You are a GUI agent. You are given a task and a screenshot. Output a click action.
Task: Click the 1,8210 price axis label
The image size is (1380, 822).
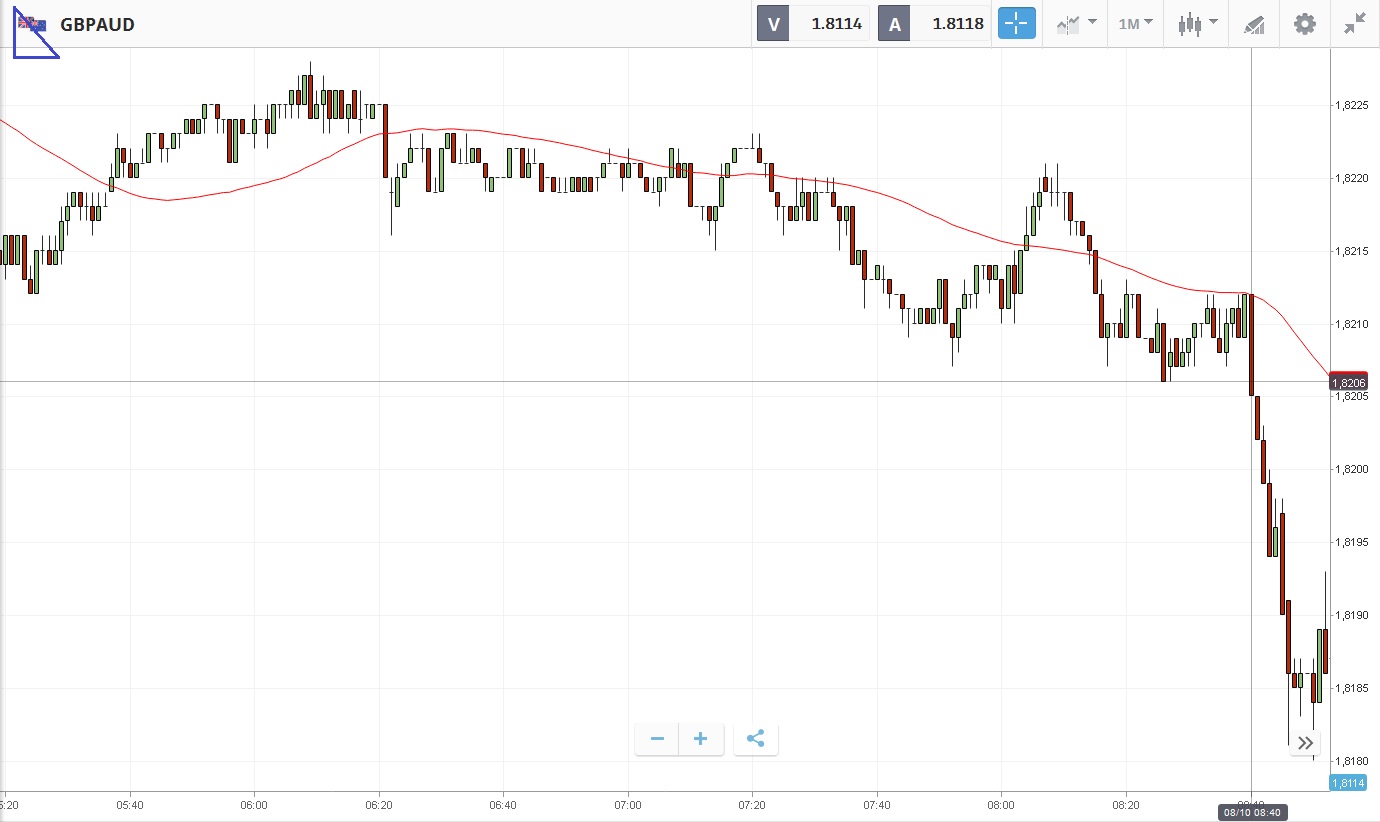pos(1354,324)
